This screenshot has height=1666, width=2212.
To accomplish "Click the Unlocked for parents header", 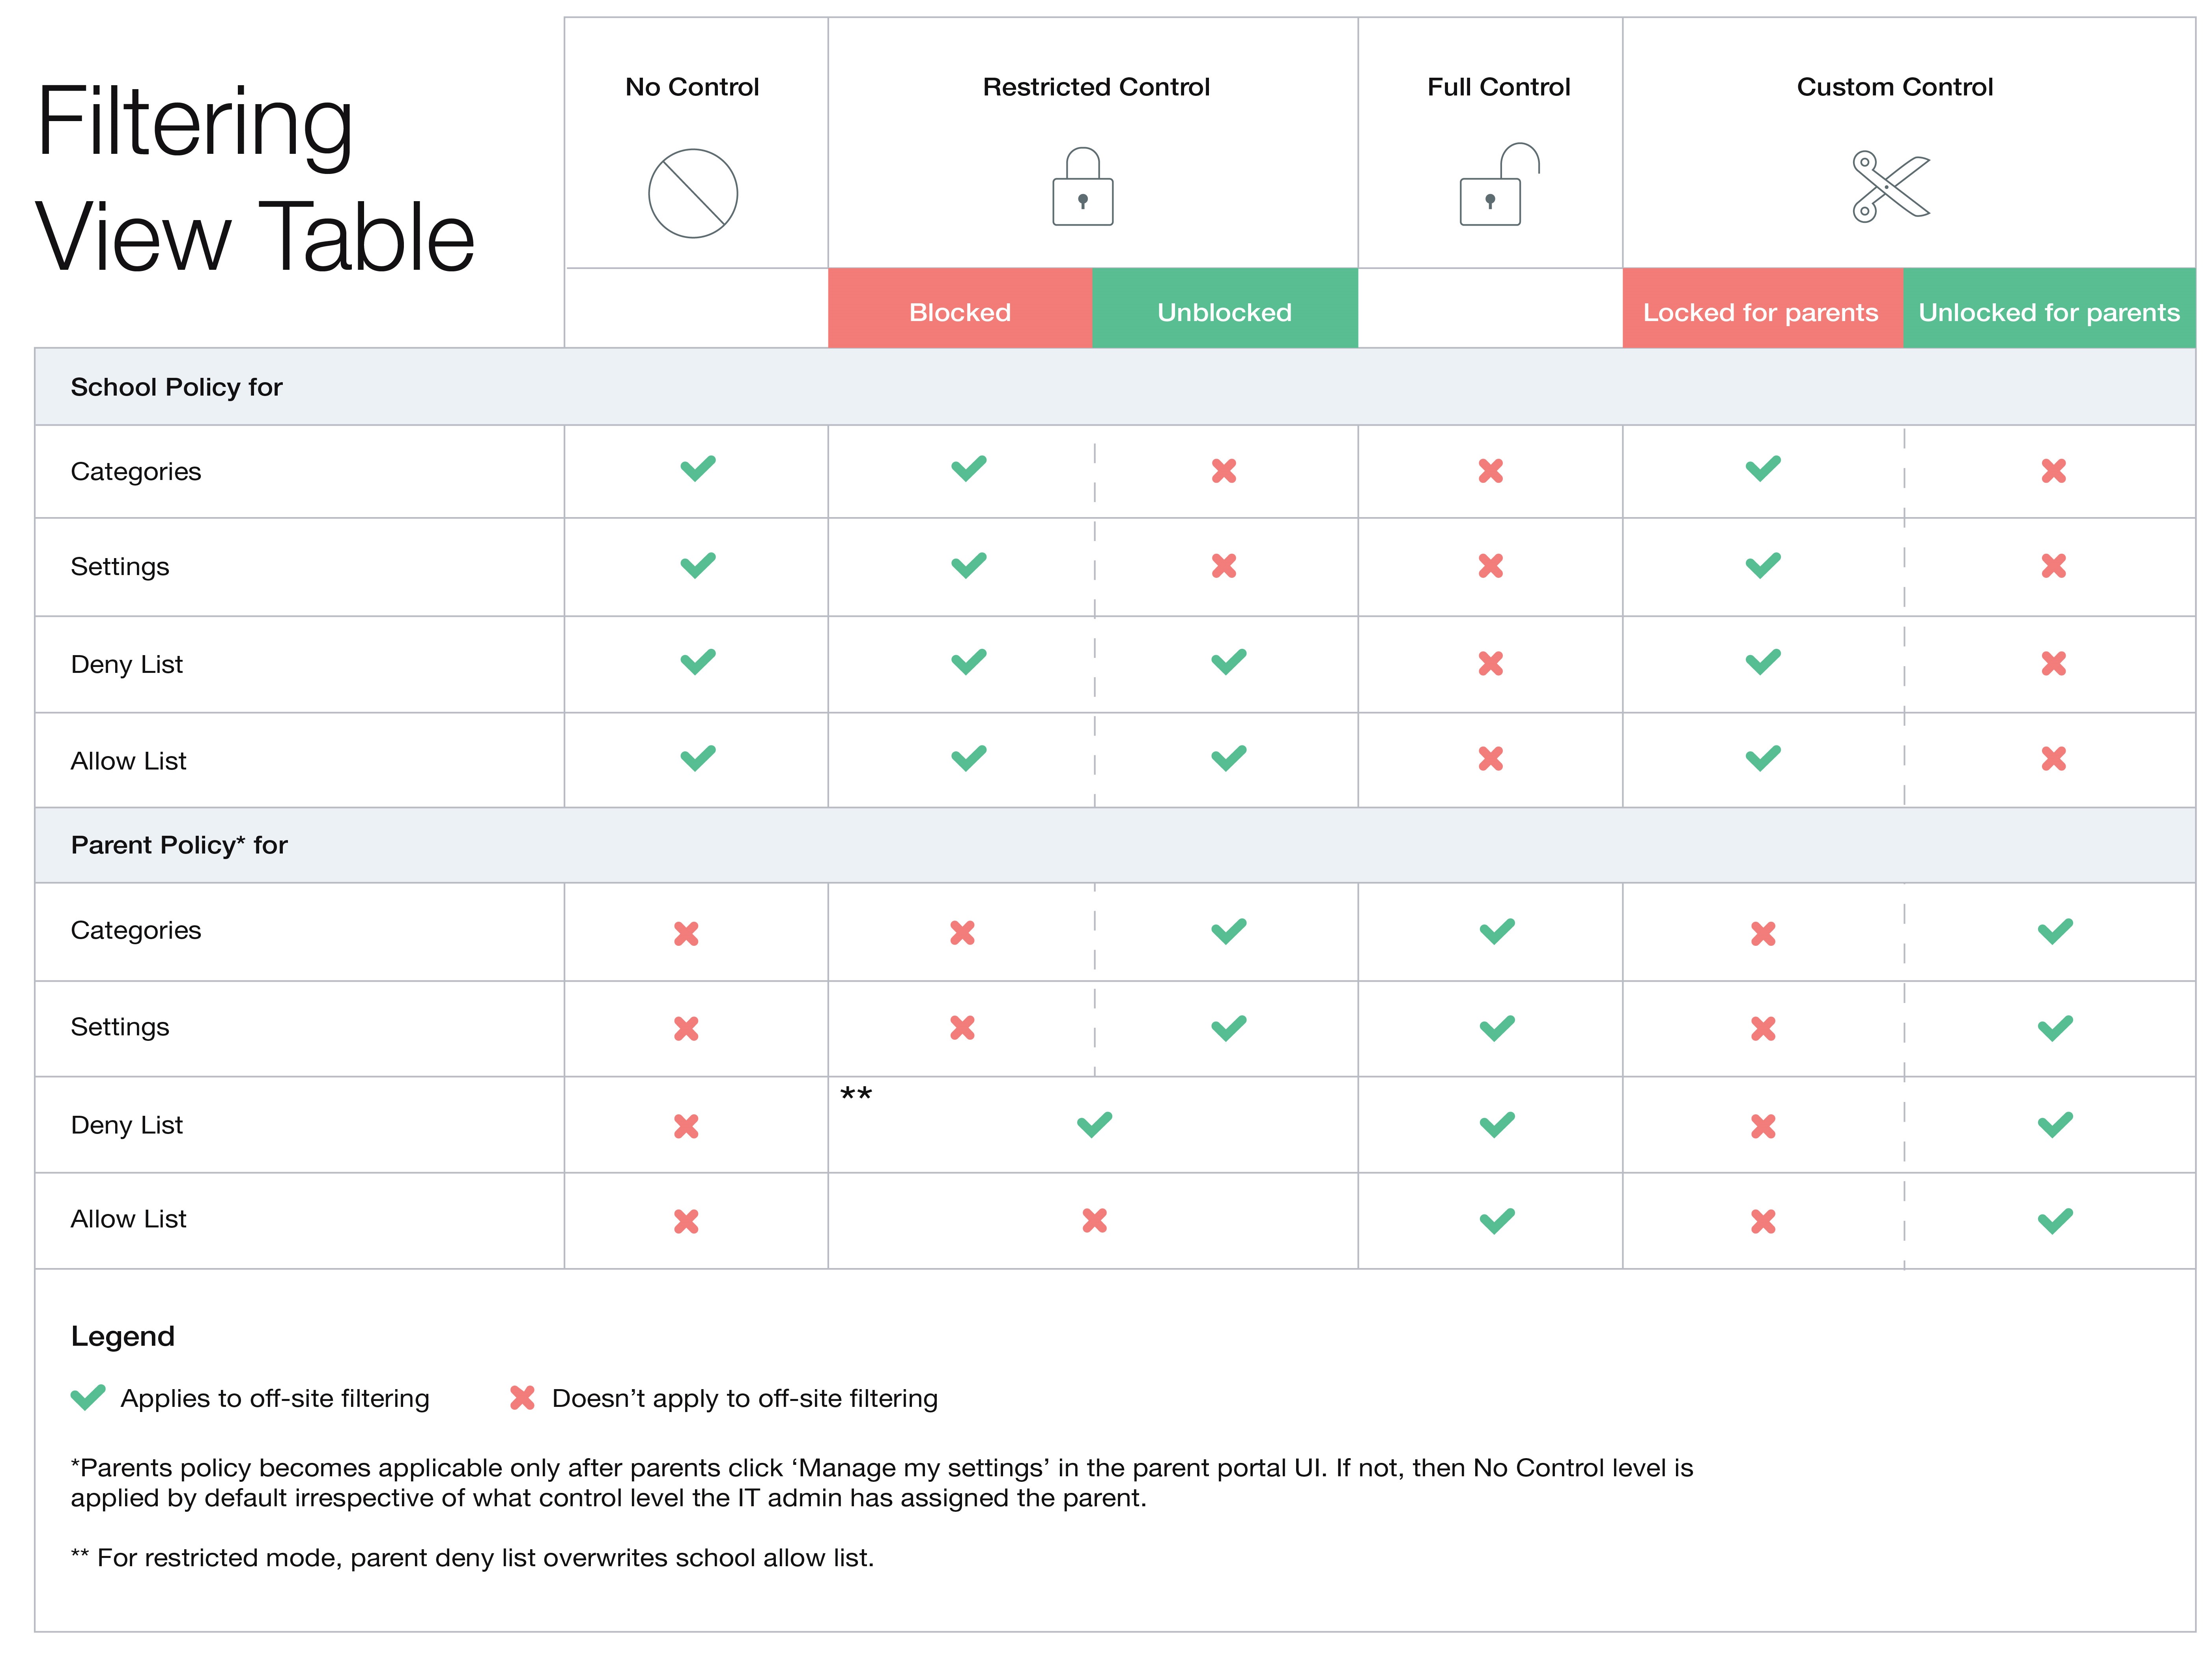I will point(2048,312).
